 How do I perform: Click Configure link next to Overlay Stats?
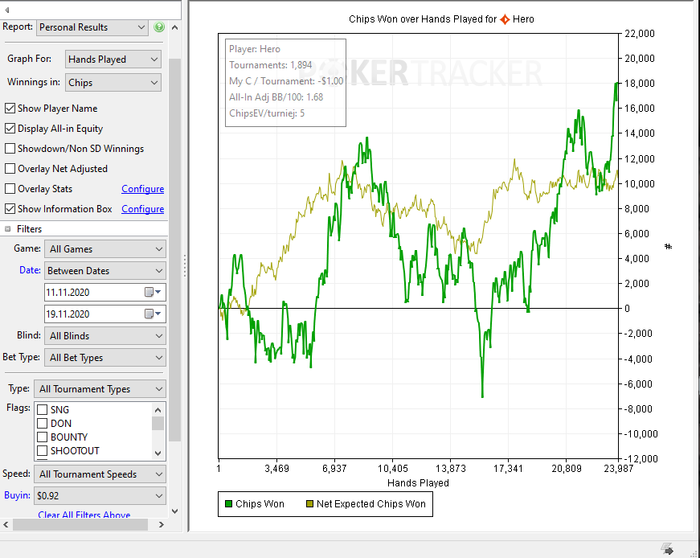[x=142, y=189]
